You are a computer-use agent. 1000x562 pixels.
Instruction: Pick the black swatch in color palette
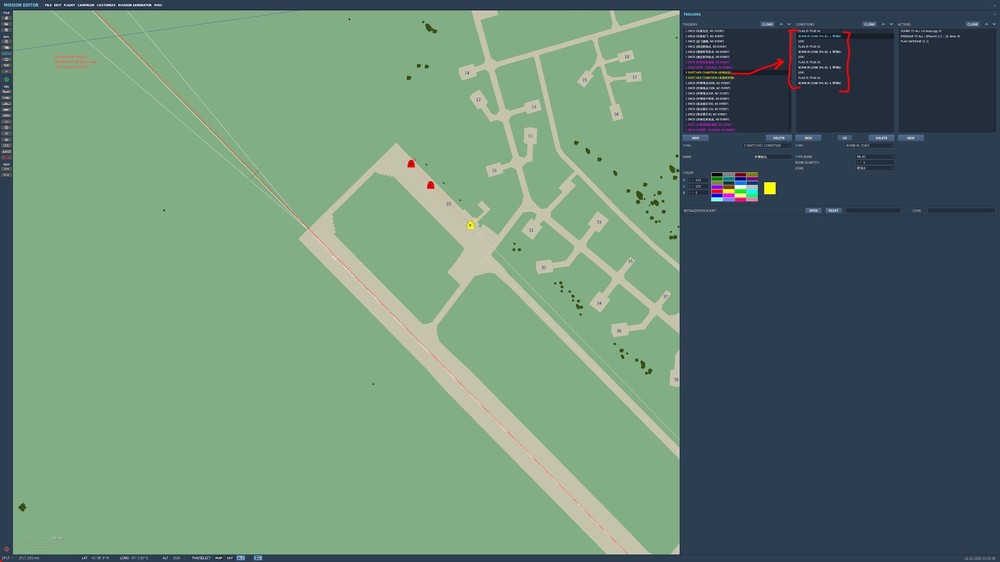point(717,174)
